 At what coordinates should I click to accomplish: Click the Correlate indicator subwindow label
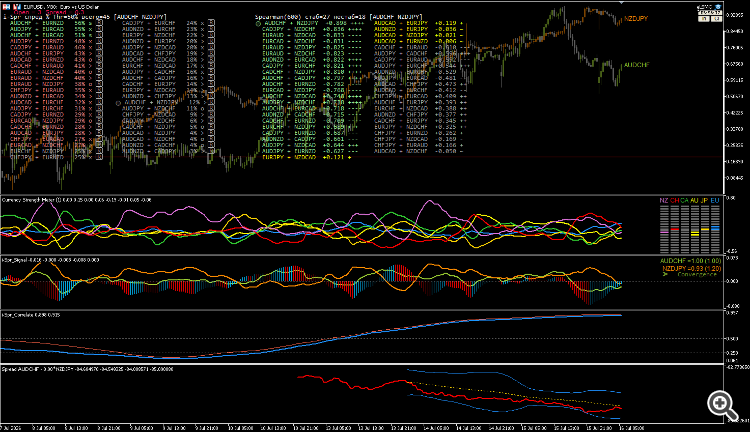[x=31, y=315]
